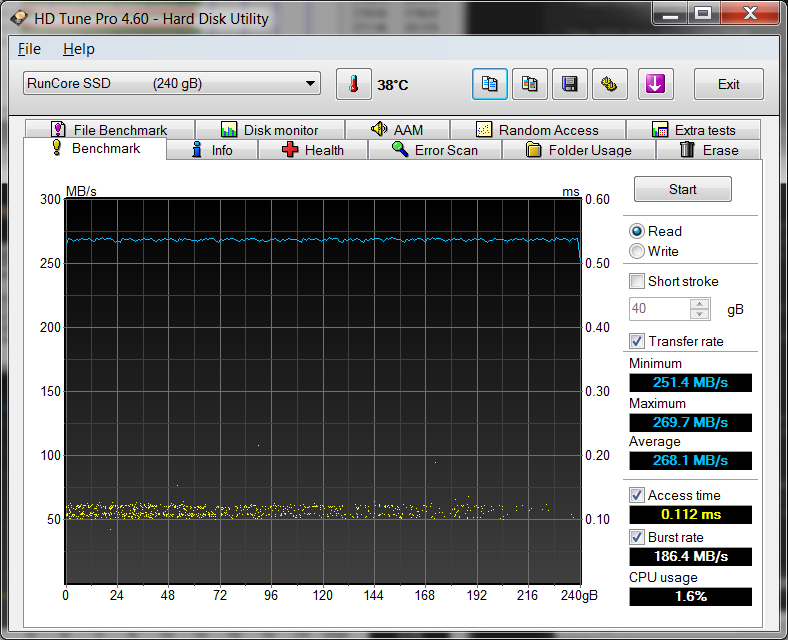
Task: Uncheck the Transfer rate checkbox
Action: (x=637, y=341)
